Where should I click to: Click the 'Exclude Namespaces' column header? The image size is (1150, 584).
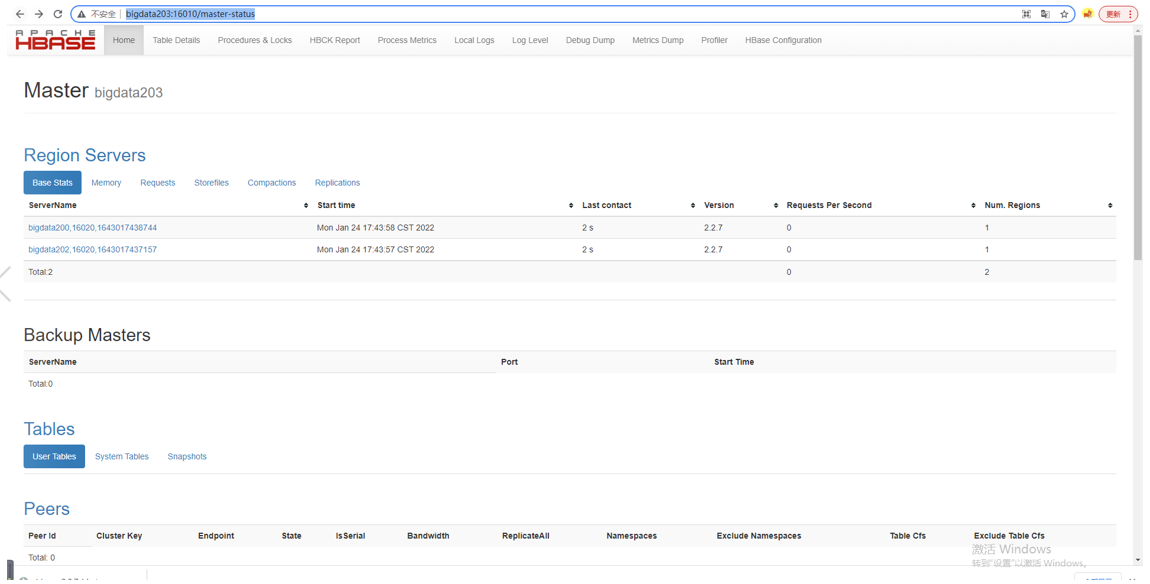coord(758,536)
